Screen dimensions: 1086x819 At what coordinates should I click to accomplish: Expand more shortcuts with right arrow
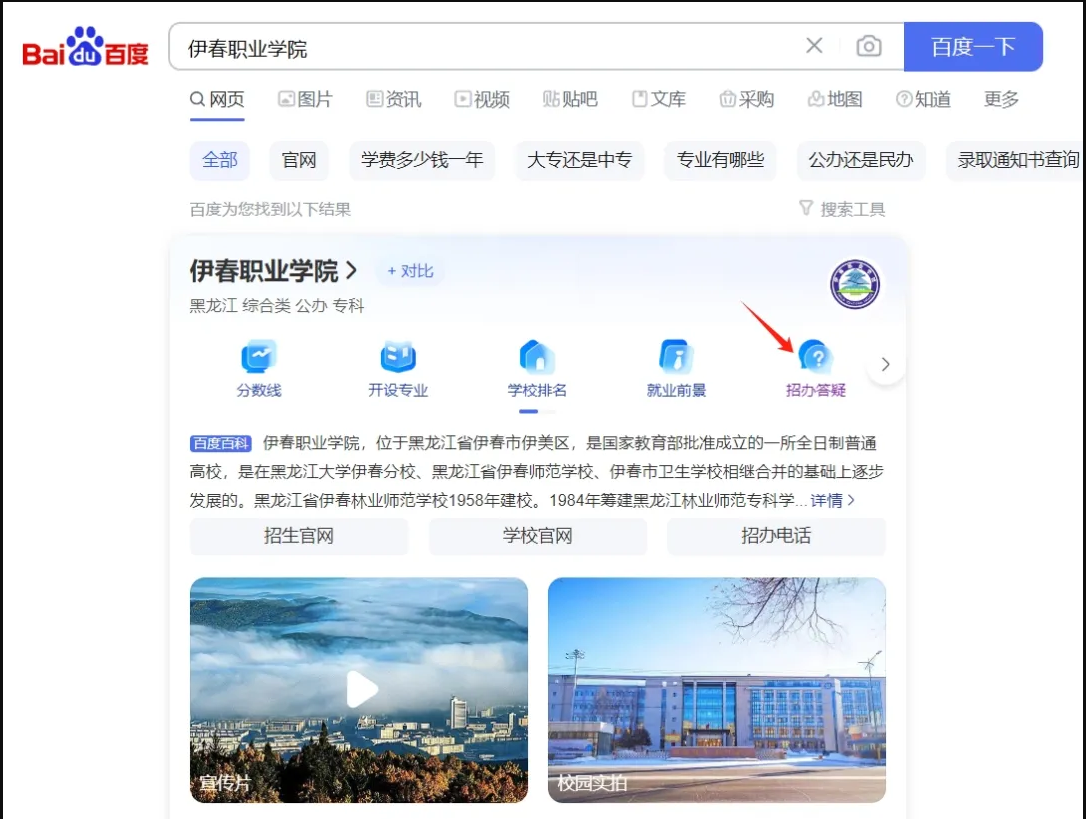(x=885, y=364)
